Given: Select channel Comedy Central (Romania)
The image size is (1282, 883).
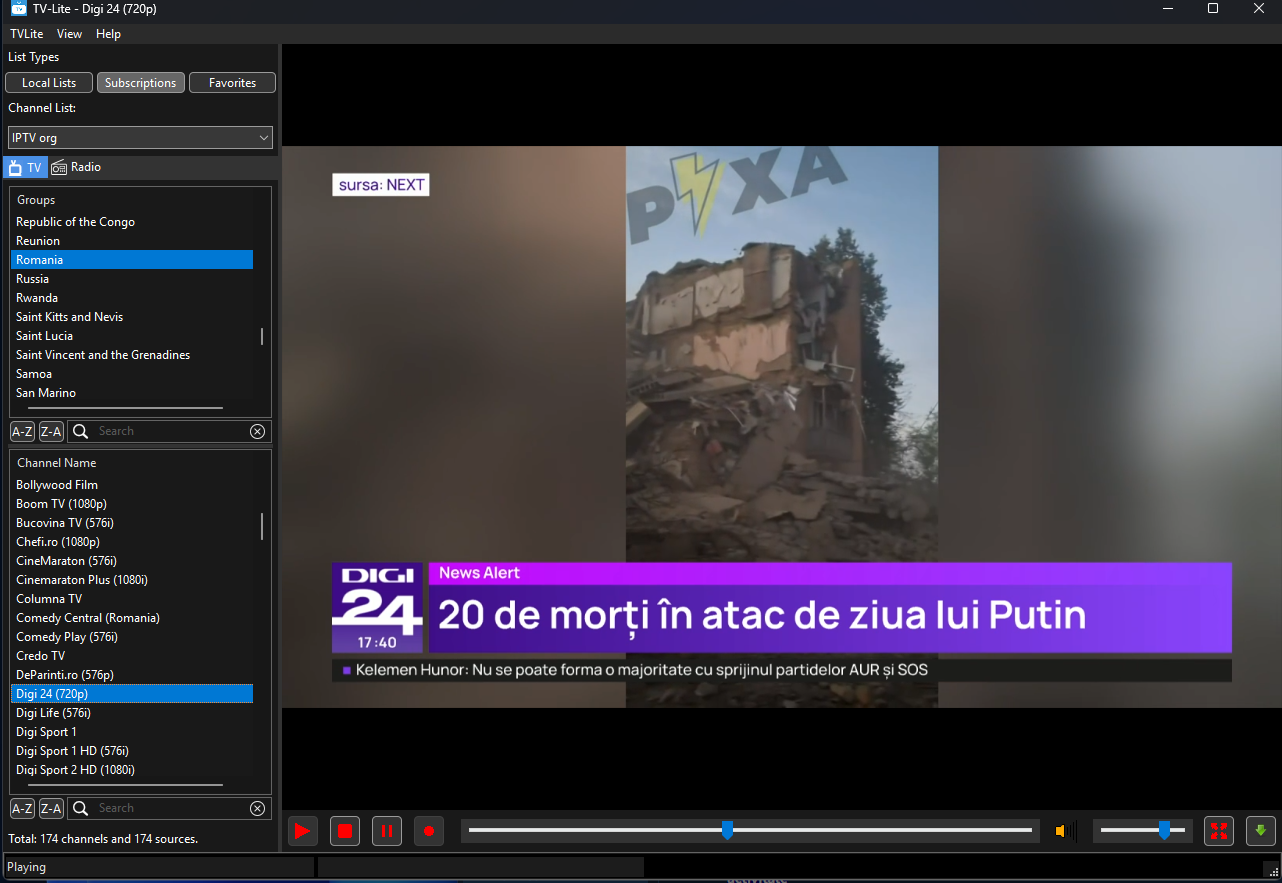Looking at the screenshot, I should point(132,618).
